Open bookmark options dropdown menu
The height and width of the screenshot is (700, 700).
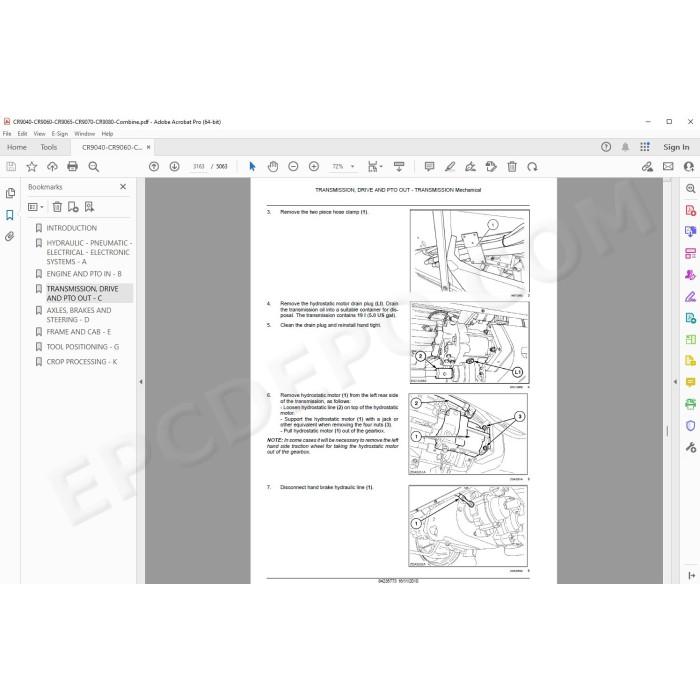36,207
